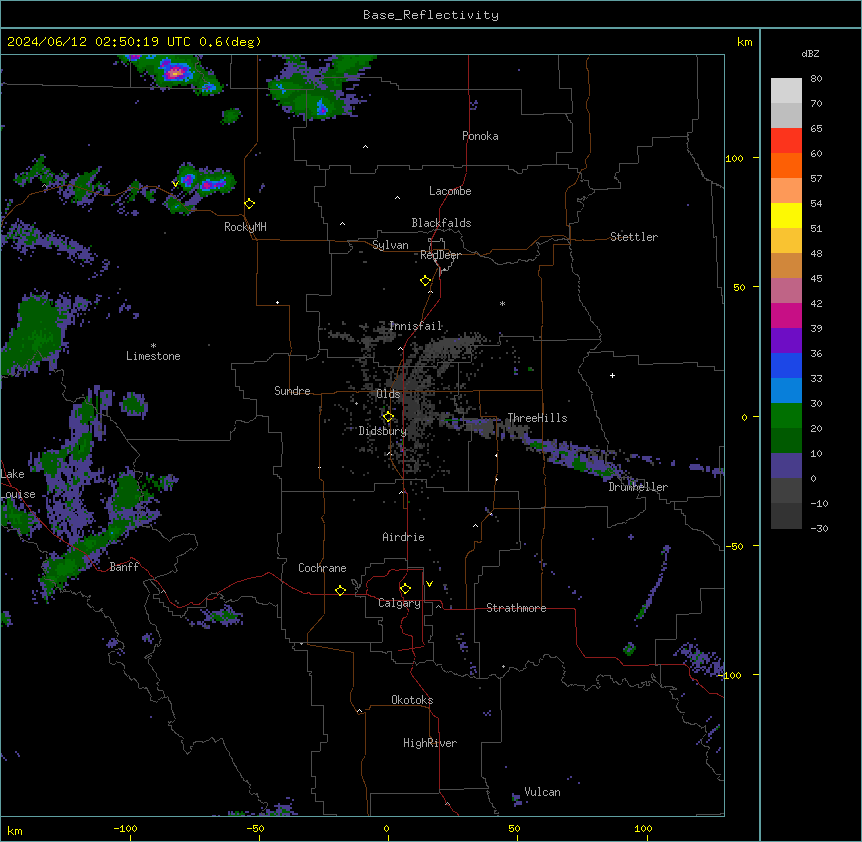
Task: Select the RedDeer city label
Action: coord(440,255)
